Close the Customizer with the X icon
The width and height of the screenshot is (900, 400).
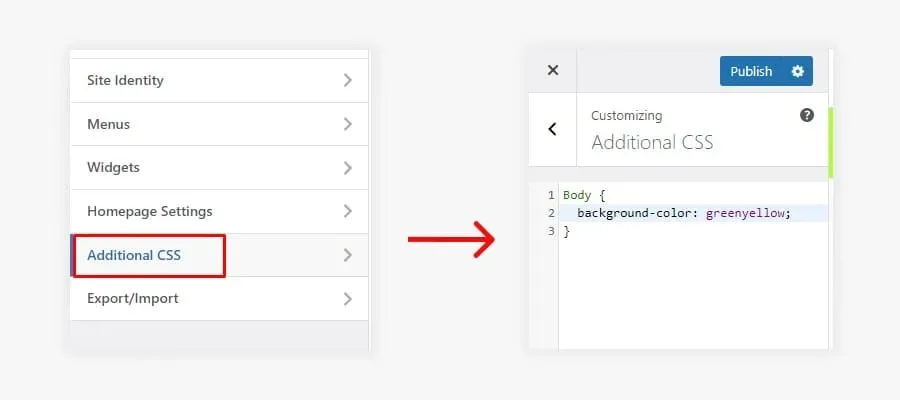552,71
